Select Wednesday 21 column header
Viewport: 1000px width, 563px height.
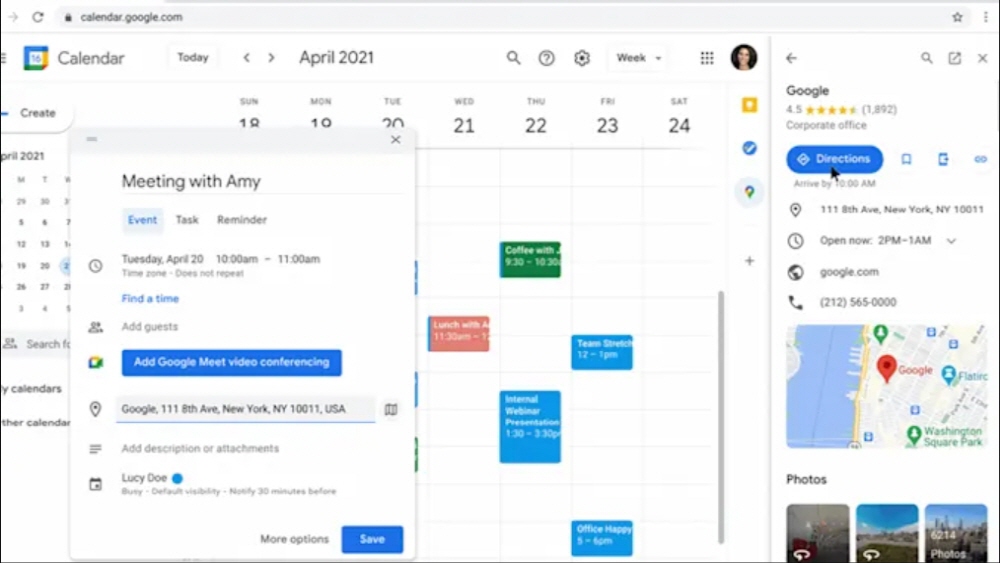[464, 117]
